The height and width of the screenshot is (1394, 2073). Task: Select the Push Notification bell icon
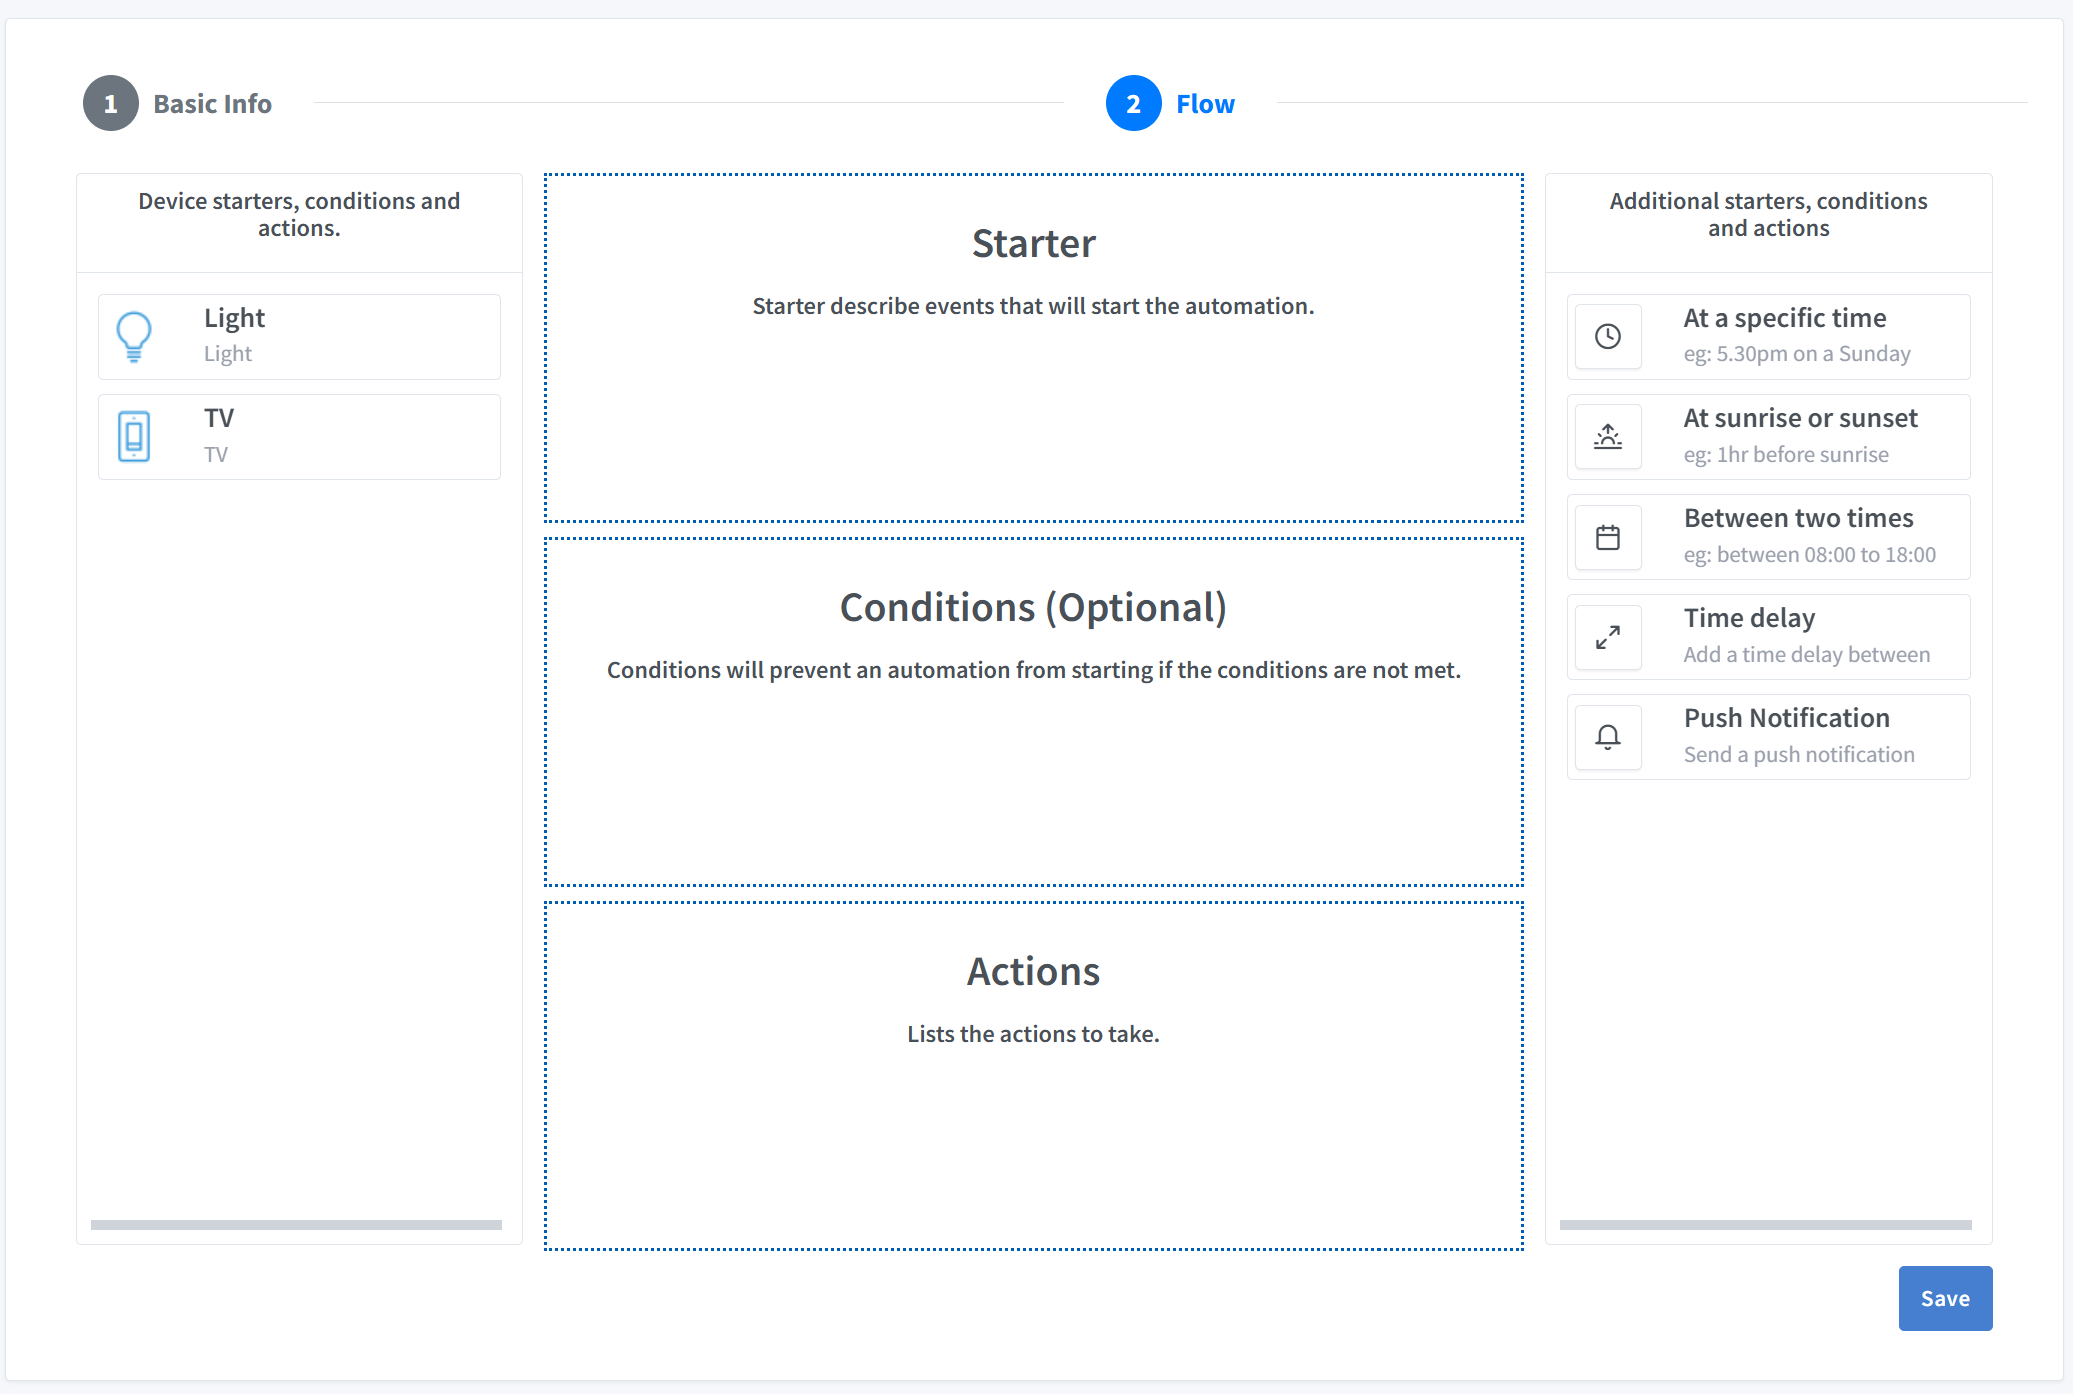[1608, 737]
